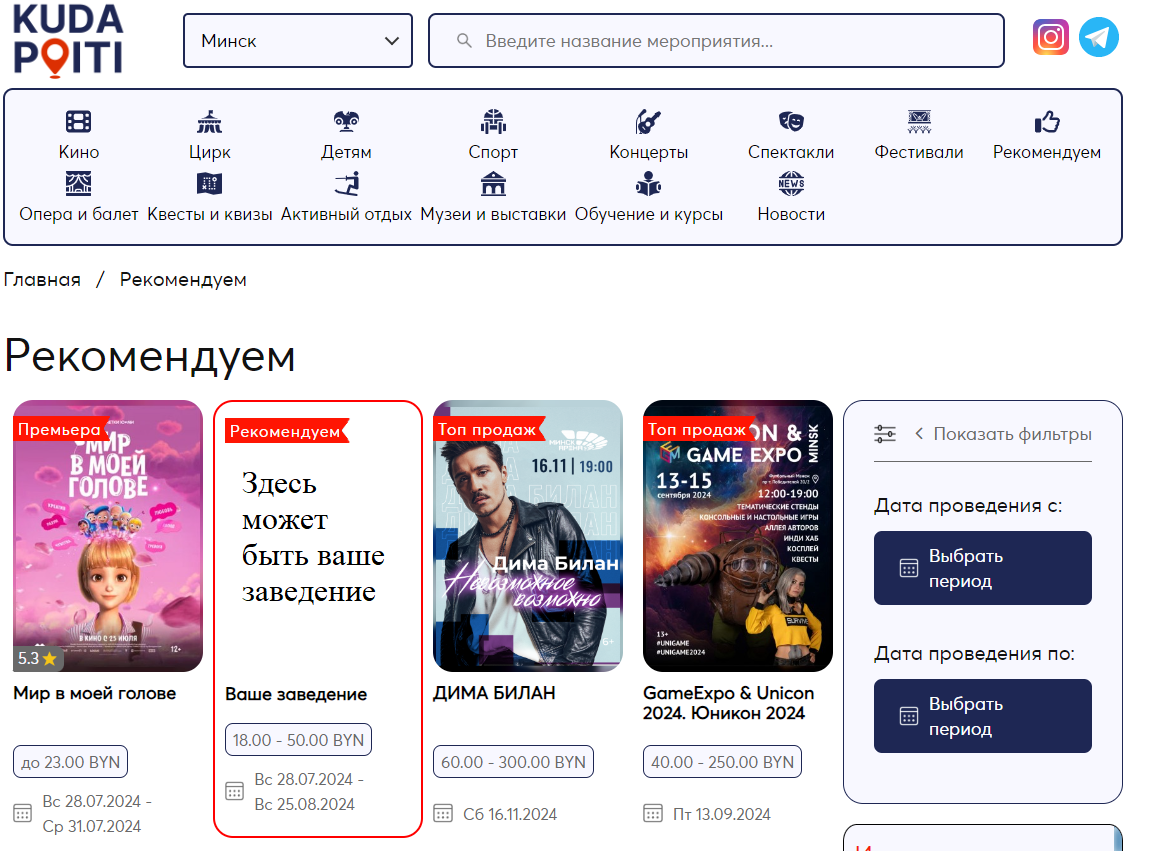Click the Цирк circus tent icon
Viewport: 1152px width, 851px height.
click(209, 121)
